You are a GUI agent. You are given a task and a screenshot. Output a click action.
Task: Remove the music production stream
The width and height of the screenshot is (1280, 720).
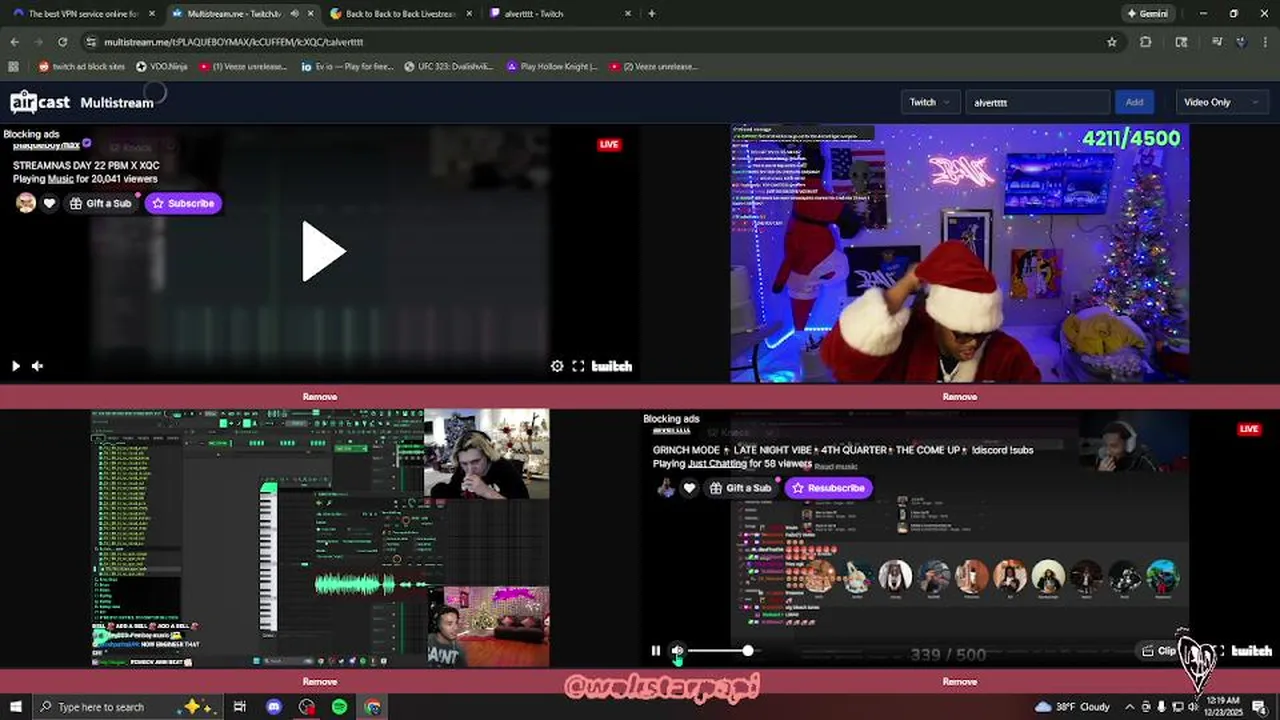320,682
